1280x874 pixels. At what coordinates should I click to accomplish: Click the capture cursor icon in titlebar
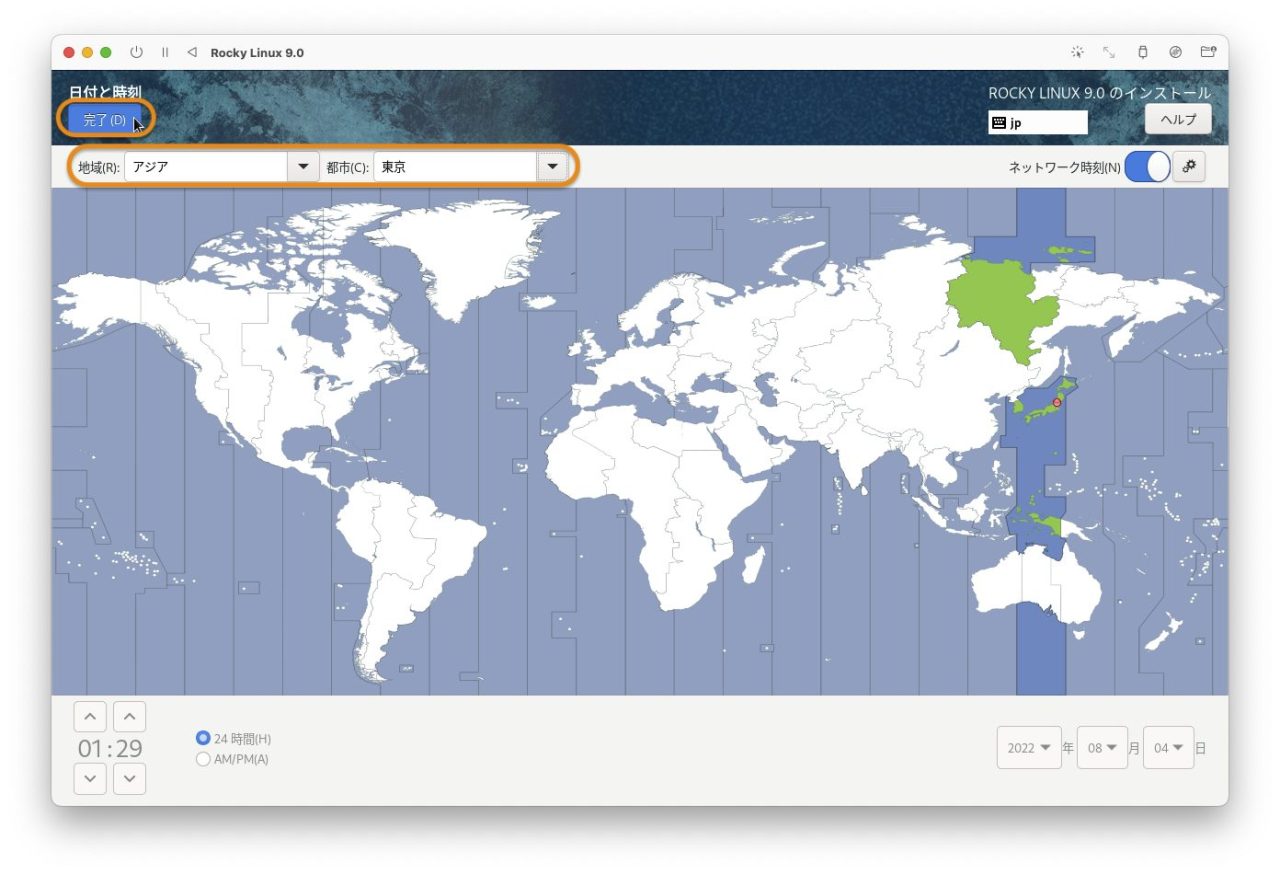[1078, 51]
